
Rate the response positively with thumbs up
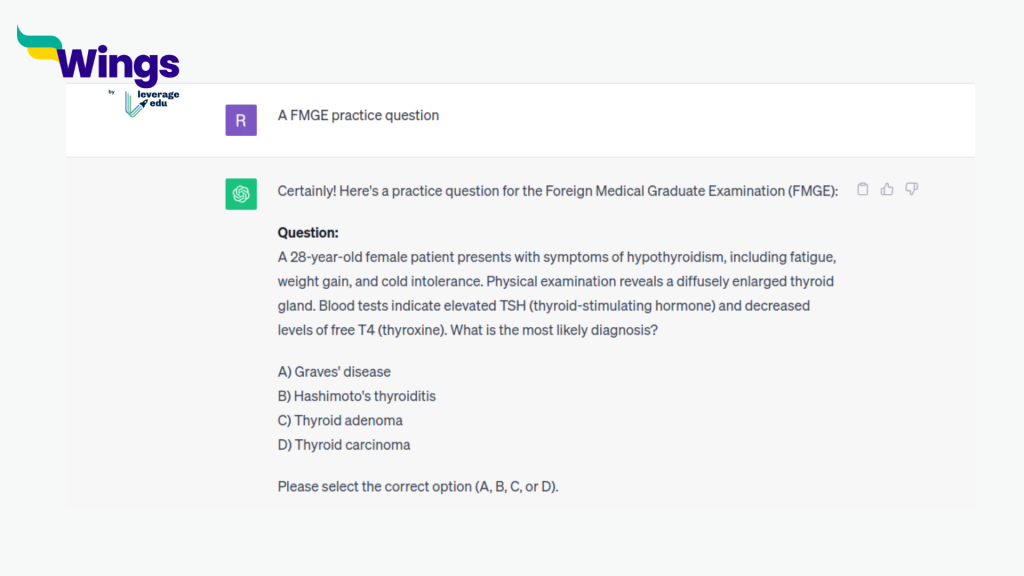887,189
